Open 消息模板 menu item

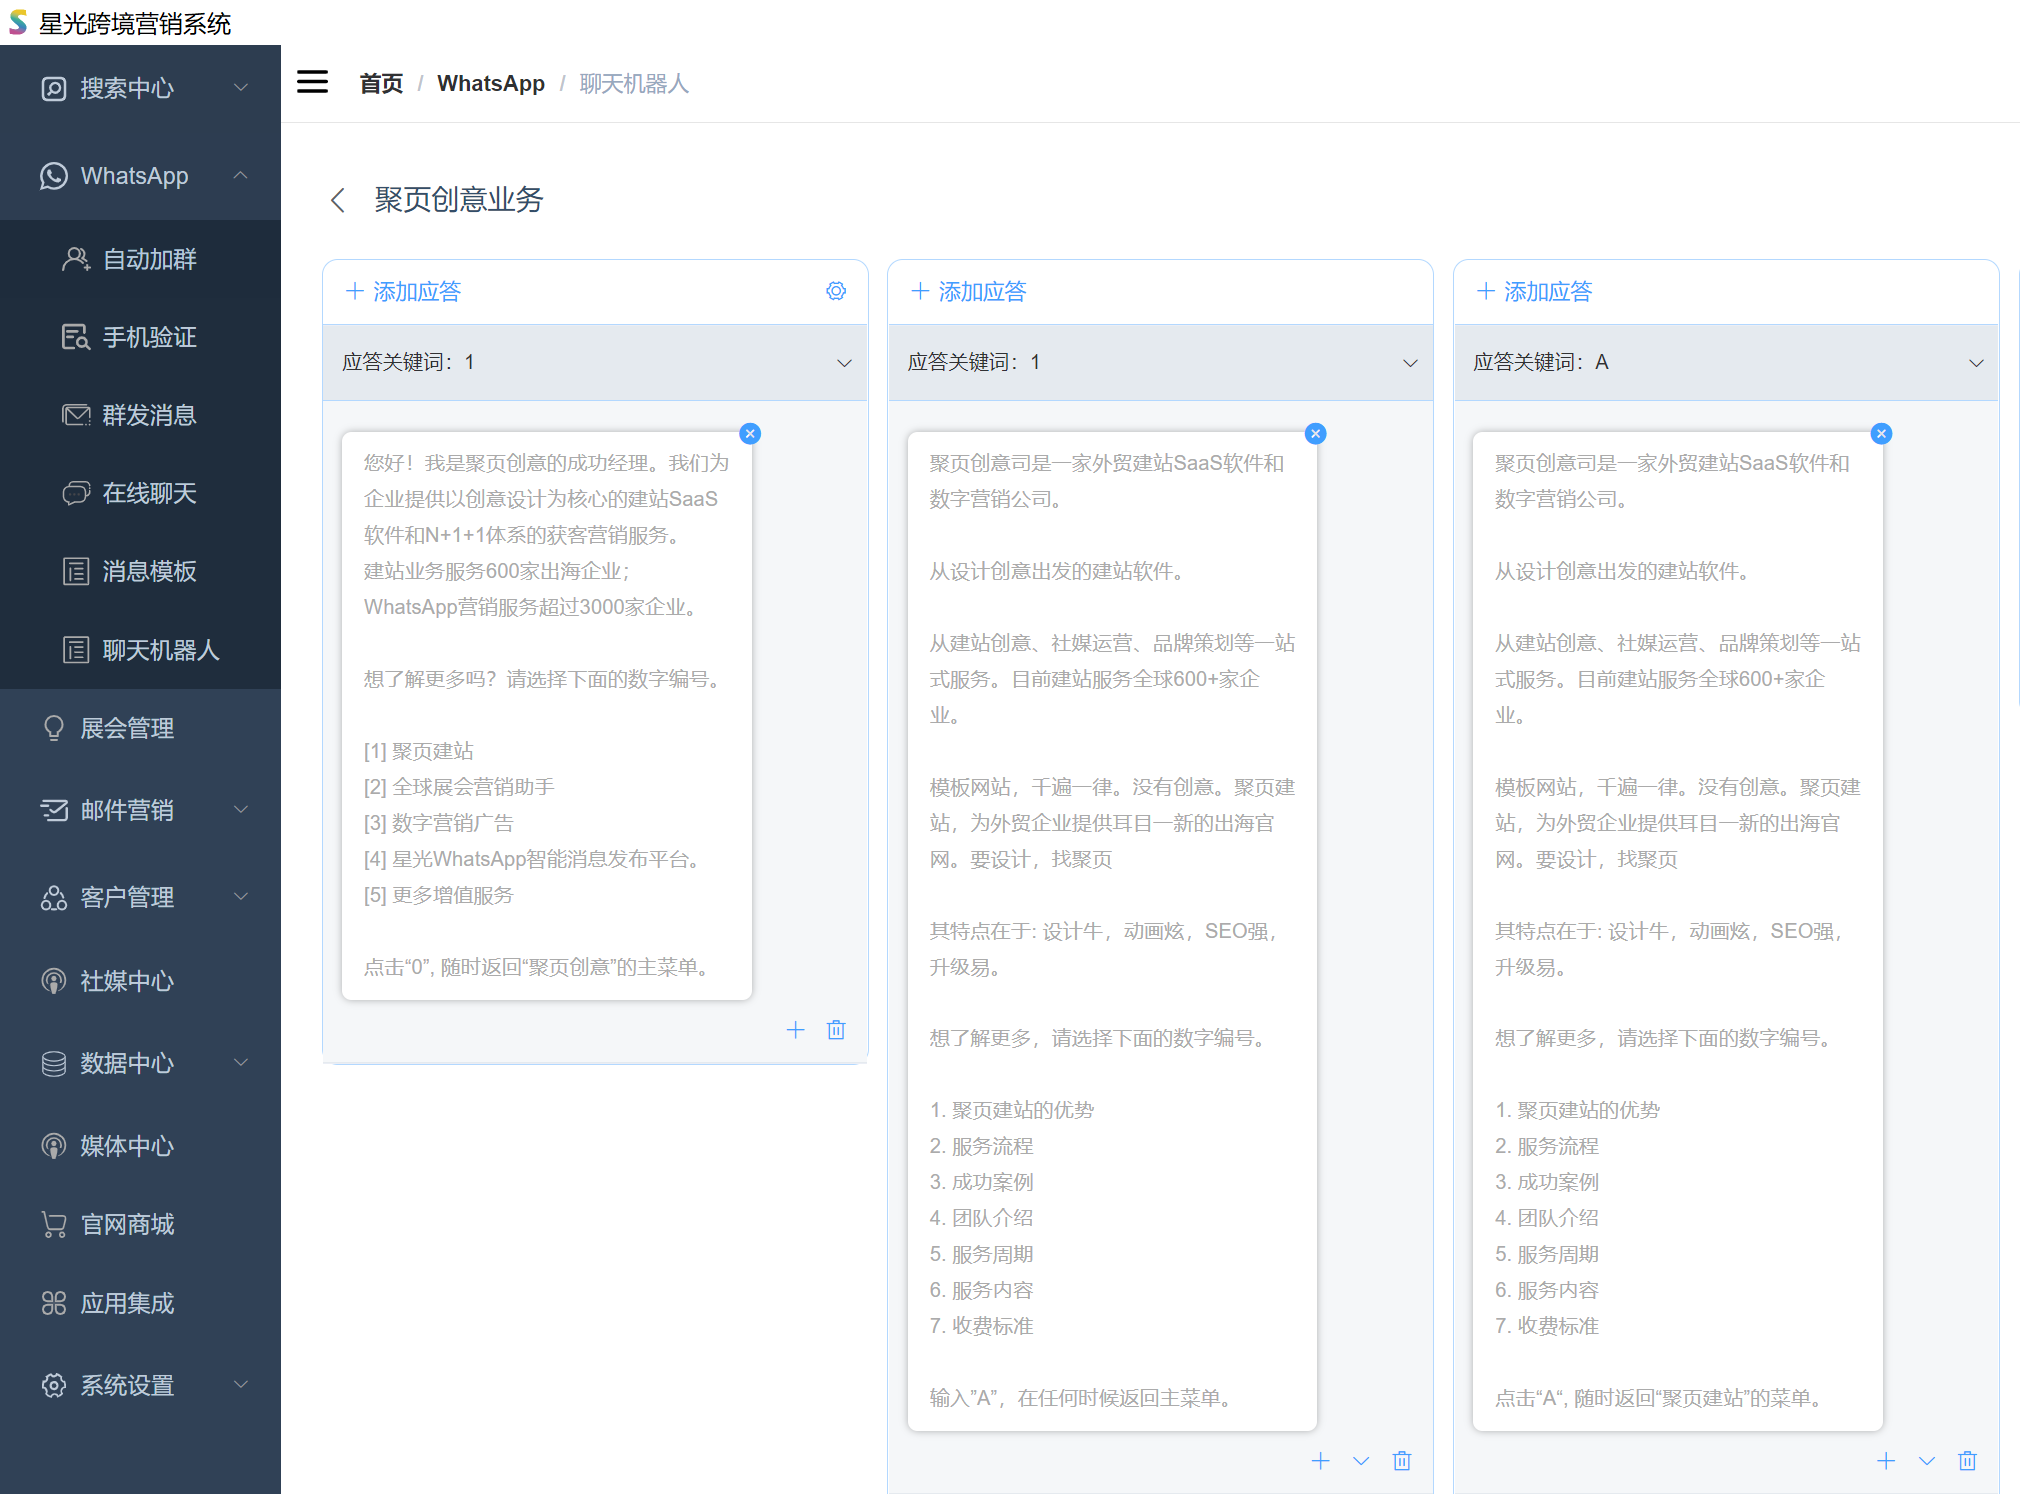pos(149,571)
